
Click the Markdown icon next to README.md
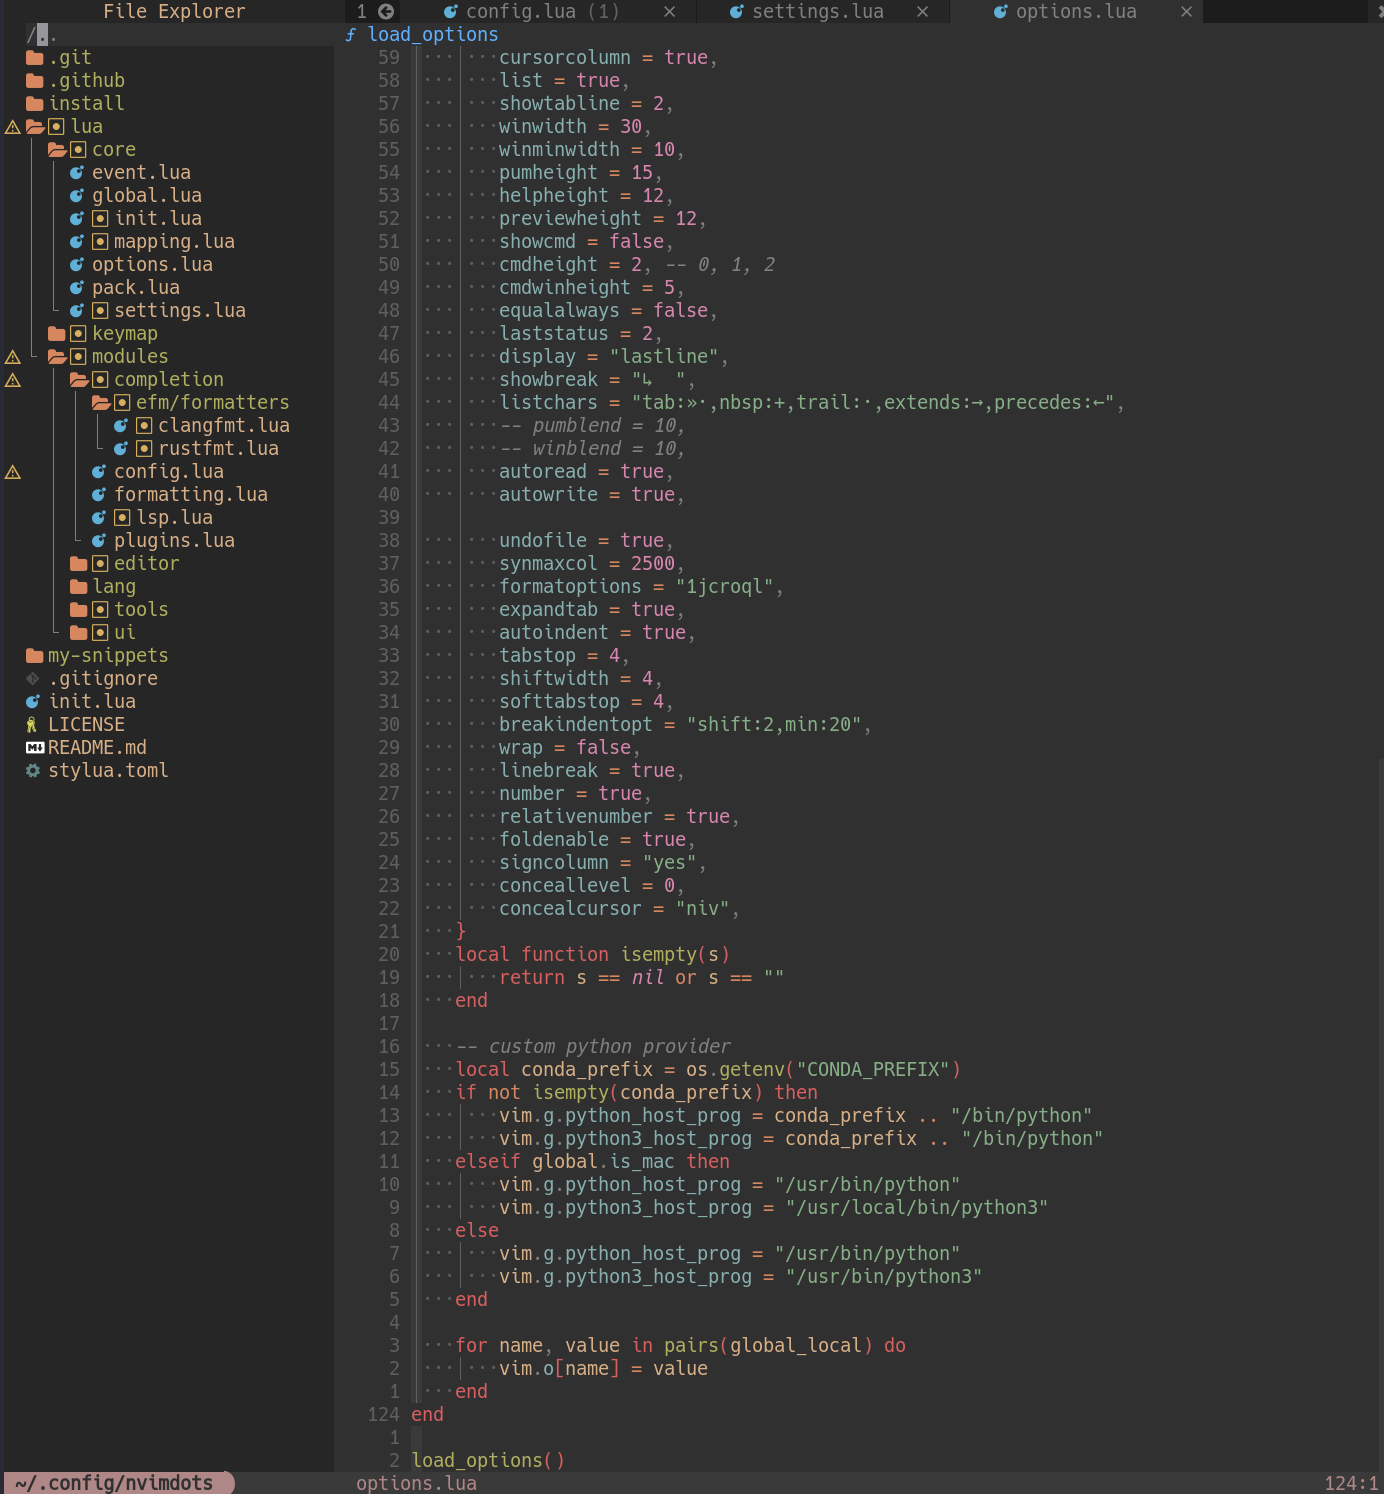click(33, 747)
